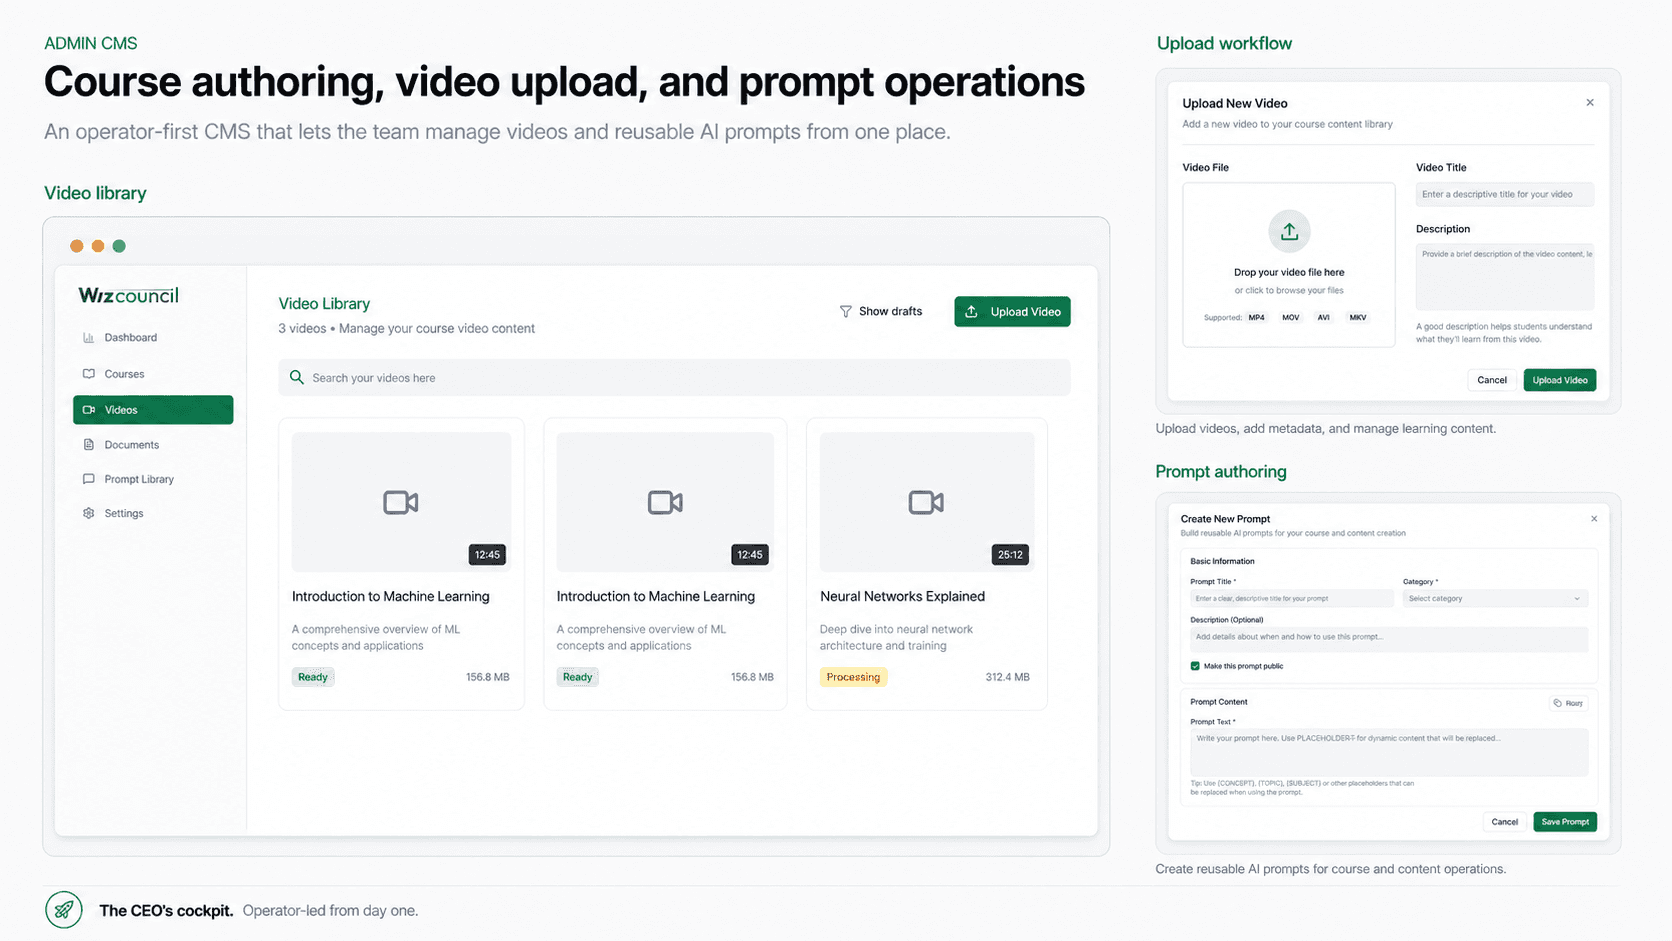This screenshot has height=941, width=1672.
Task: Click the MKV format tag
Action: [x=1358, y=318]
